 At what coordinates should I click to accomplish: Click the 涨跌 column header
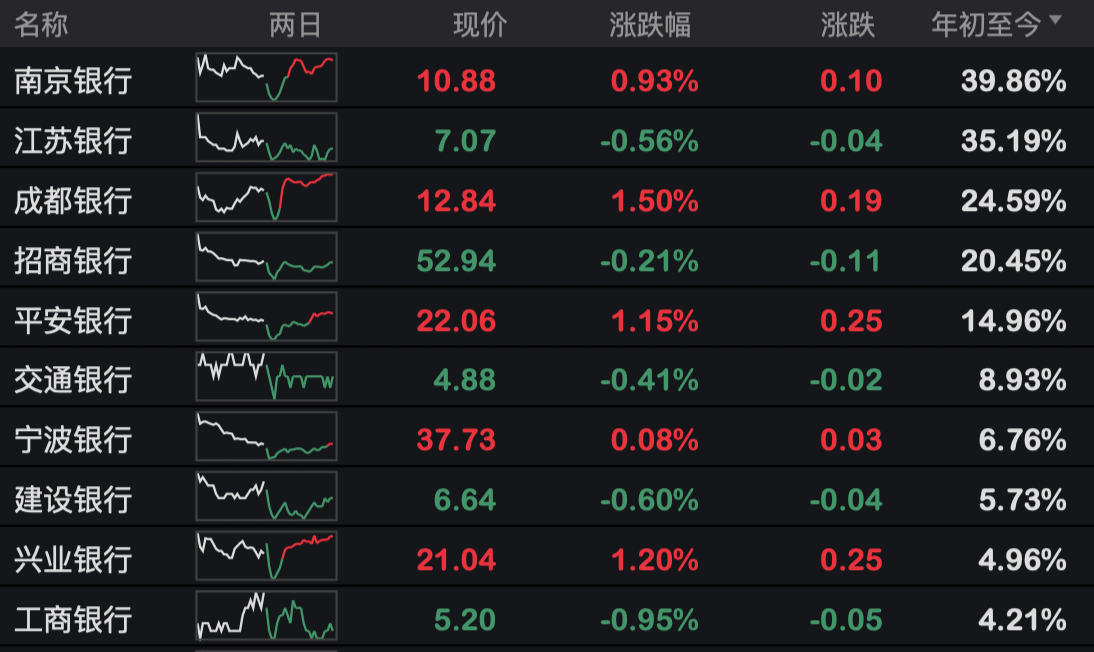[x=848, y=25]
